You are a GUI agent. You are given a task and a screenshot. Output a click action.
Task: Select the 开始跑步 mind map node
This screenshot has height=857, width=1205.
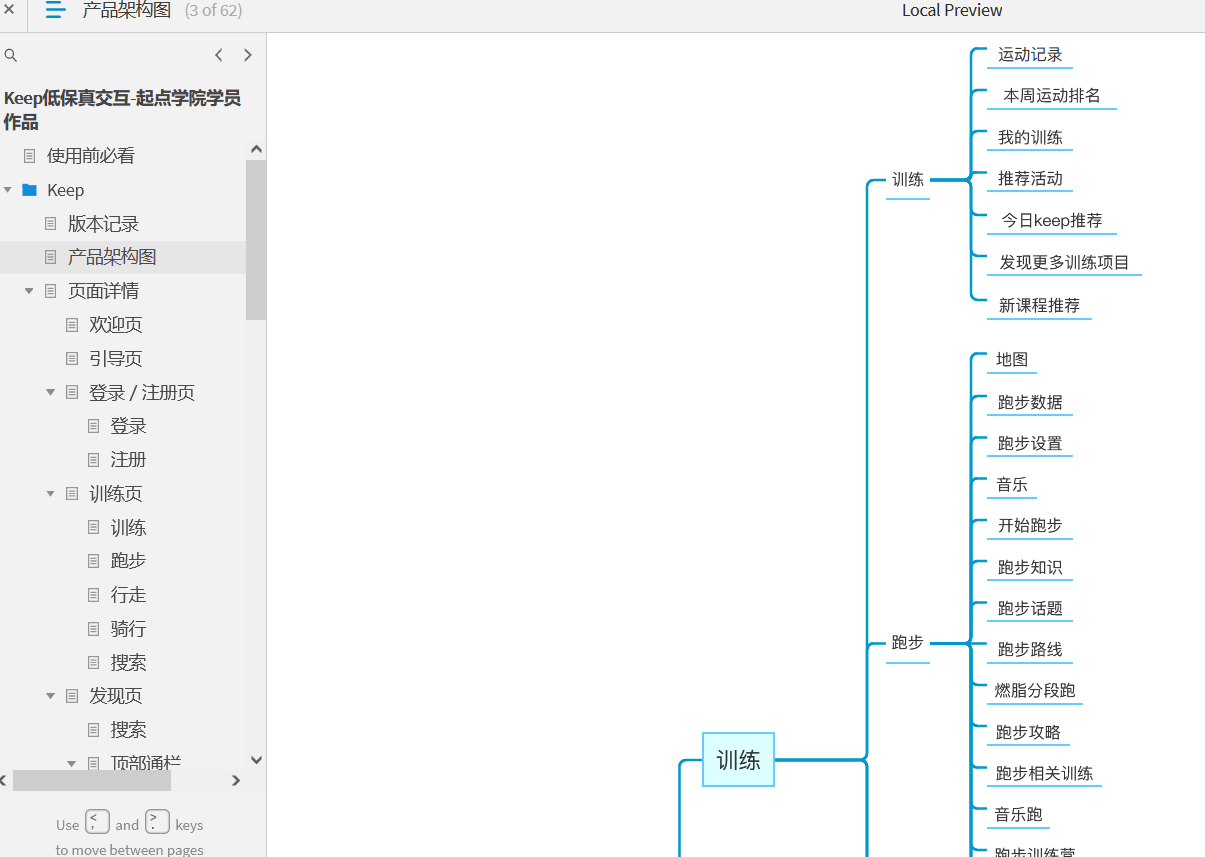(x=1030, y=526)
